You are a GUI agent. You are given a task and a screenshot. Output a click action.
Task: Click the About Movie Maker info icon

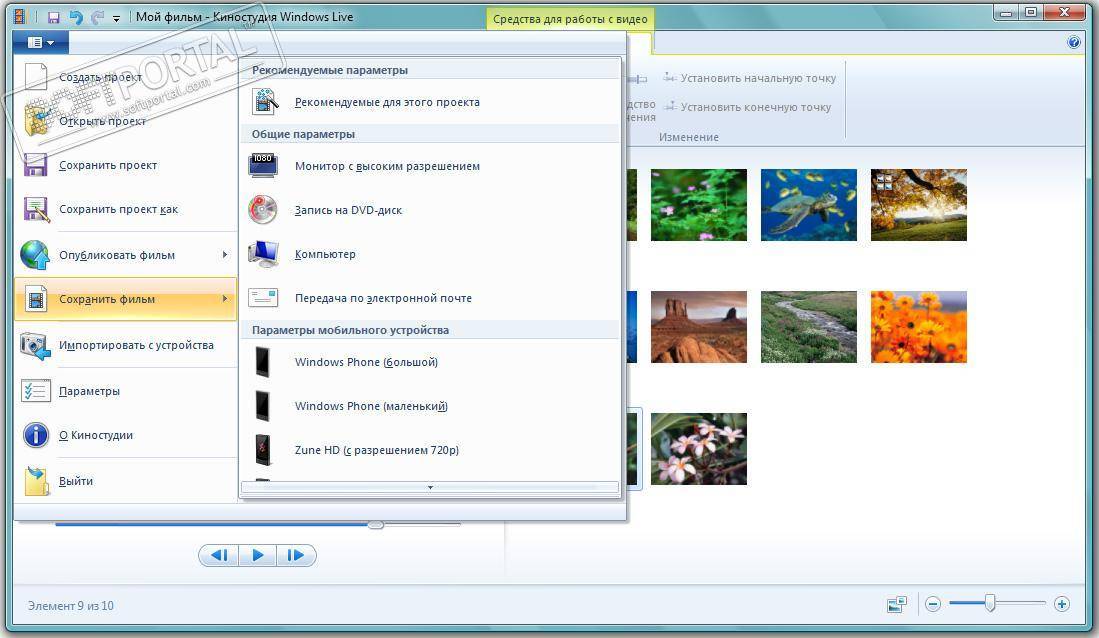pyautogui.click(x=35, y=435)
